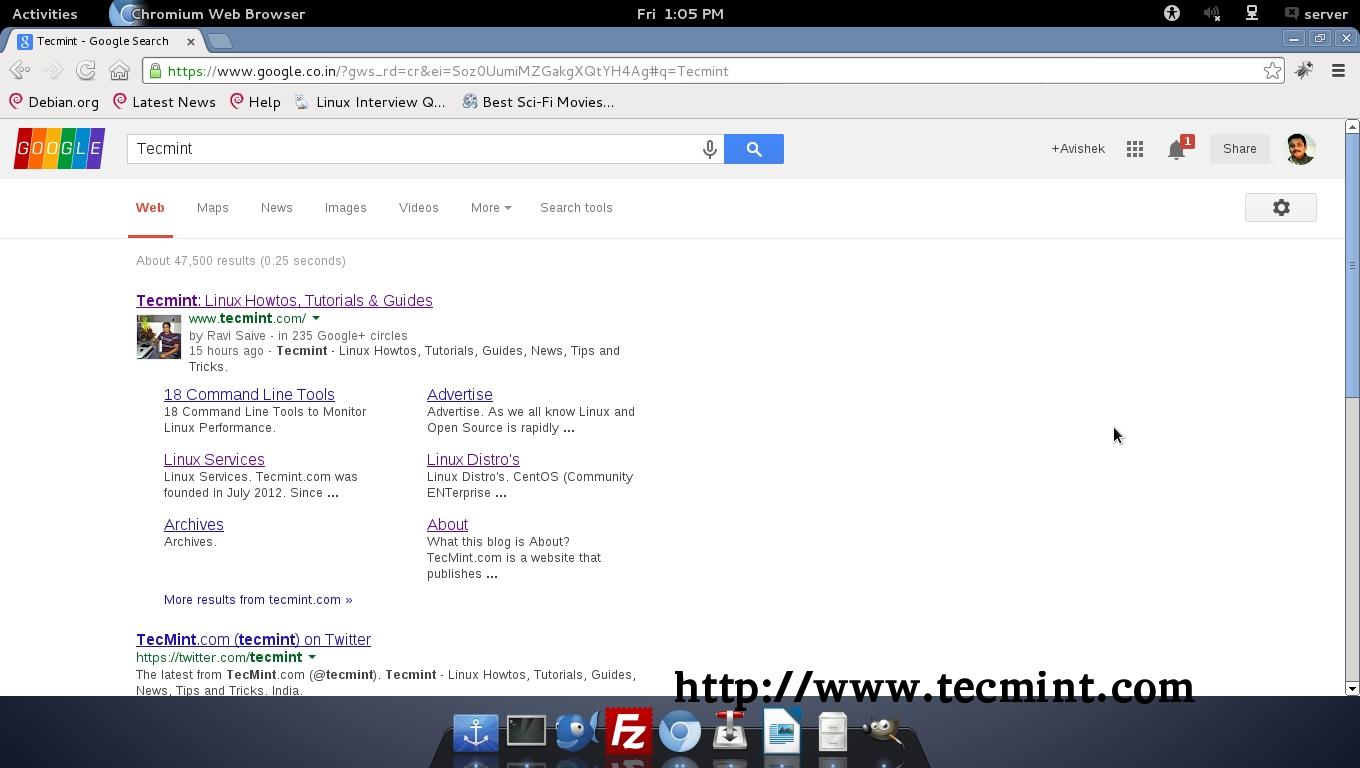Switch to News results tab
The image size is (1360, 768).
click(276, 208)
